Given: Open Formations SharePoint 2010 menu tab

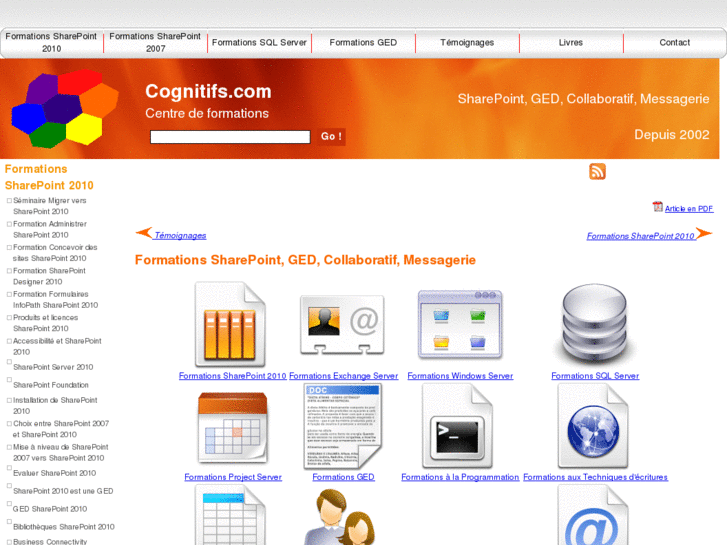Looking at the screenshot, I should tap(51, 42).
